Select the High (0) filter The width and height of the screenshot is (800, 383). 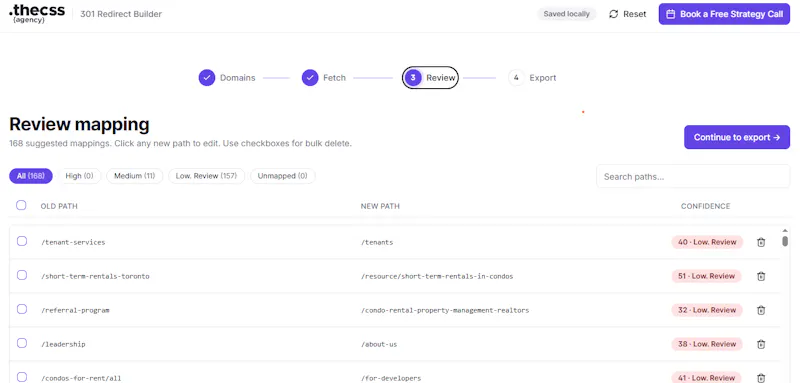(x=80, y=176)
